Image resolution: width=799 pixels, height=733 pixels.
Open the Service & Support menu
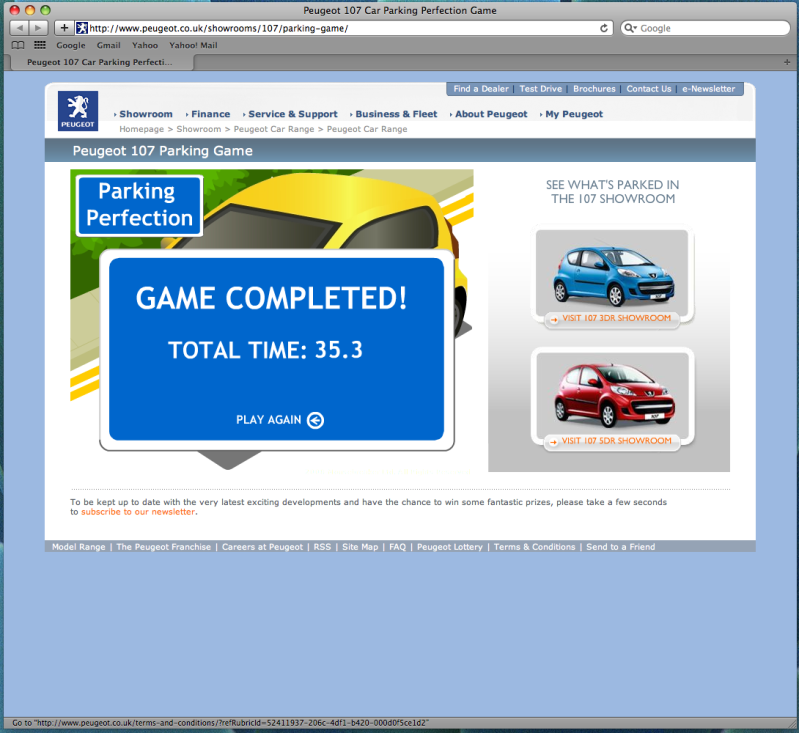[292, 114]
